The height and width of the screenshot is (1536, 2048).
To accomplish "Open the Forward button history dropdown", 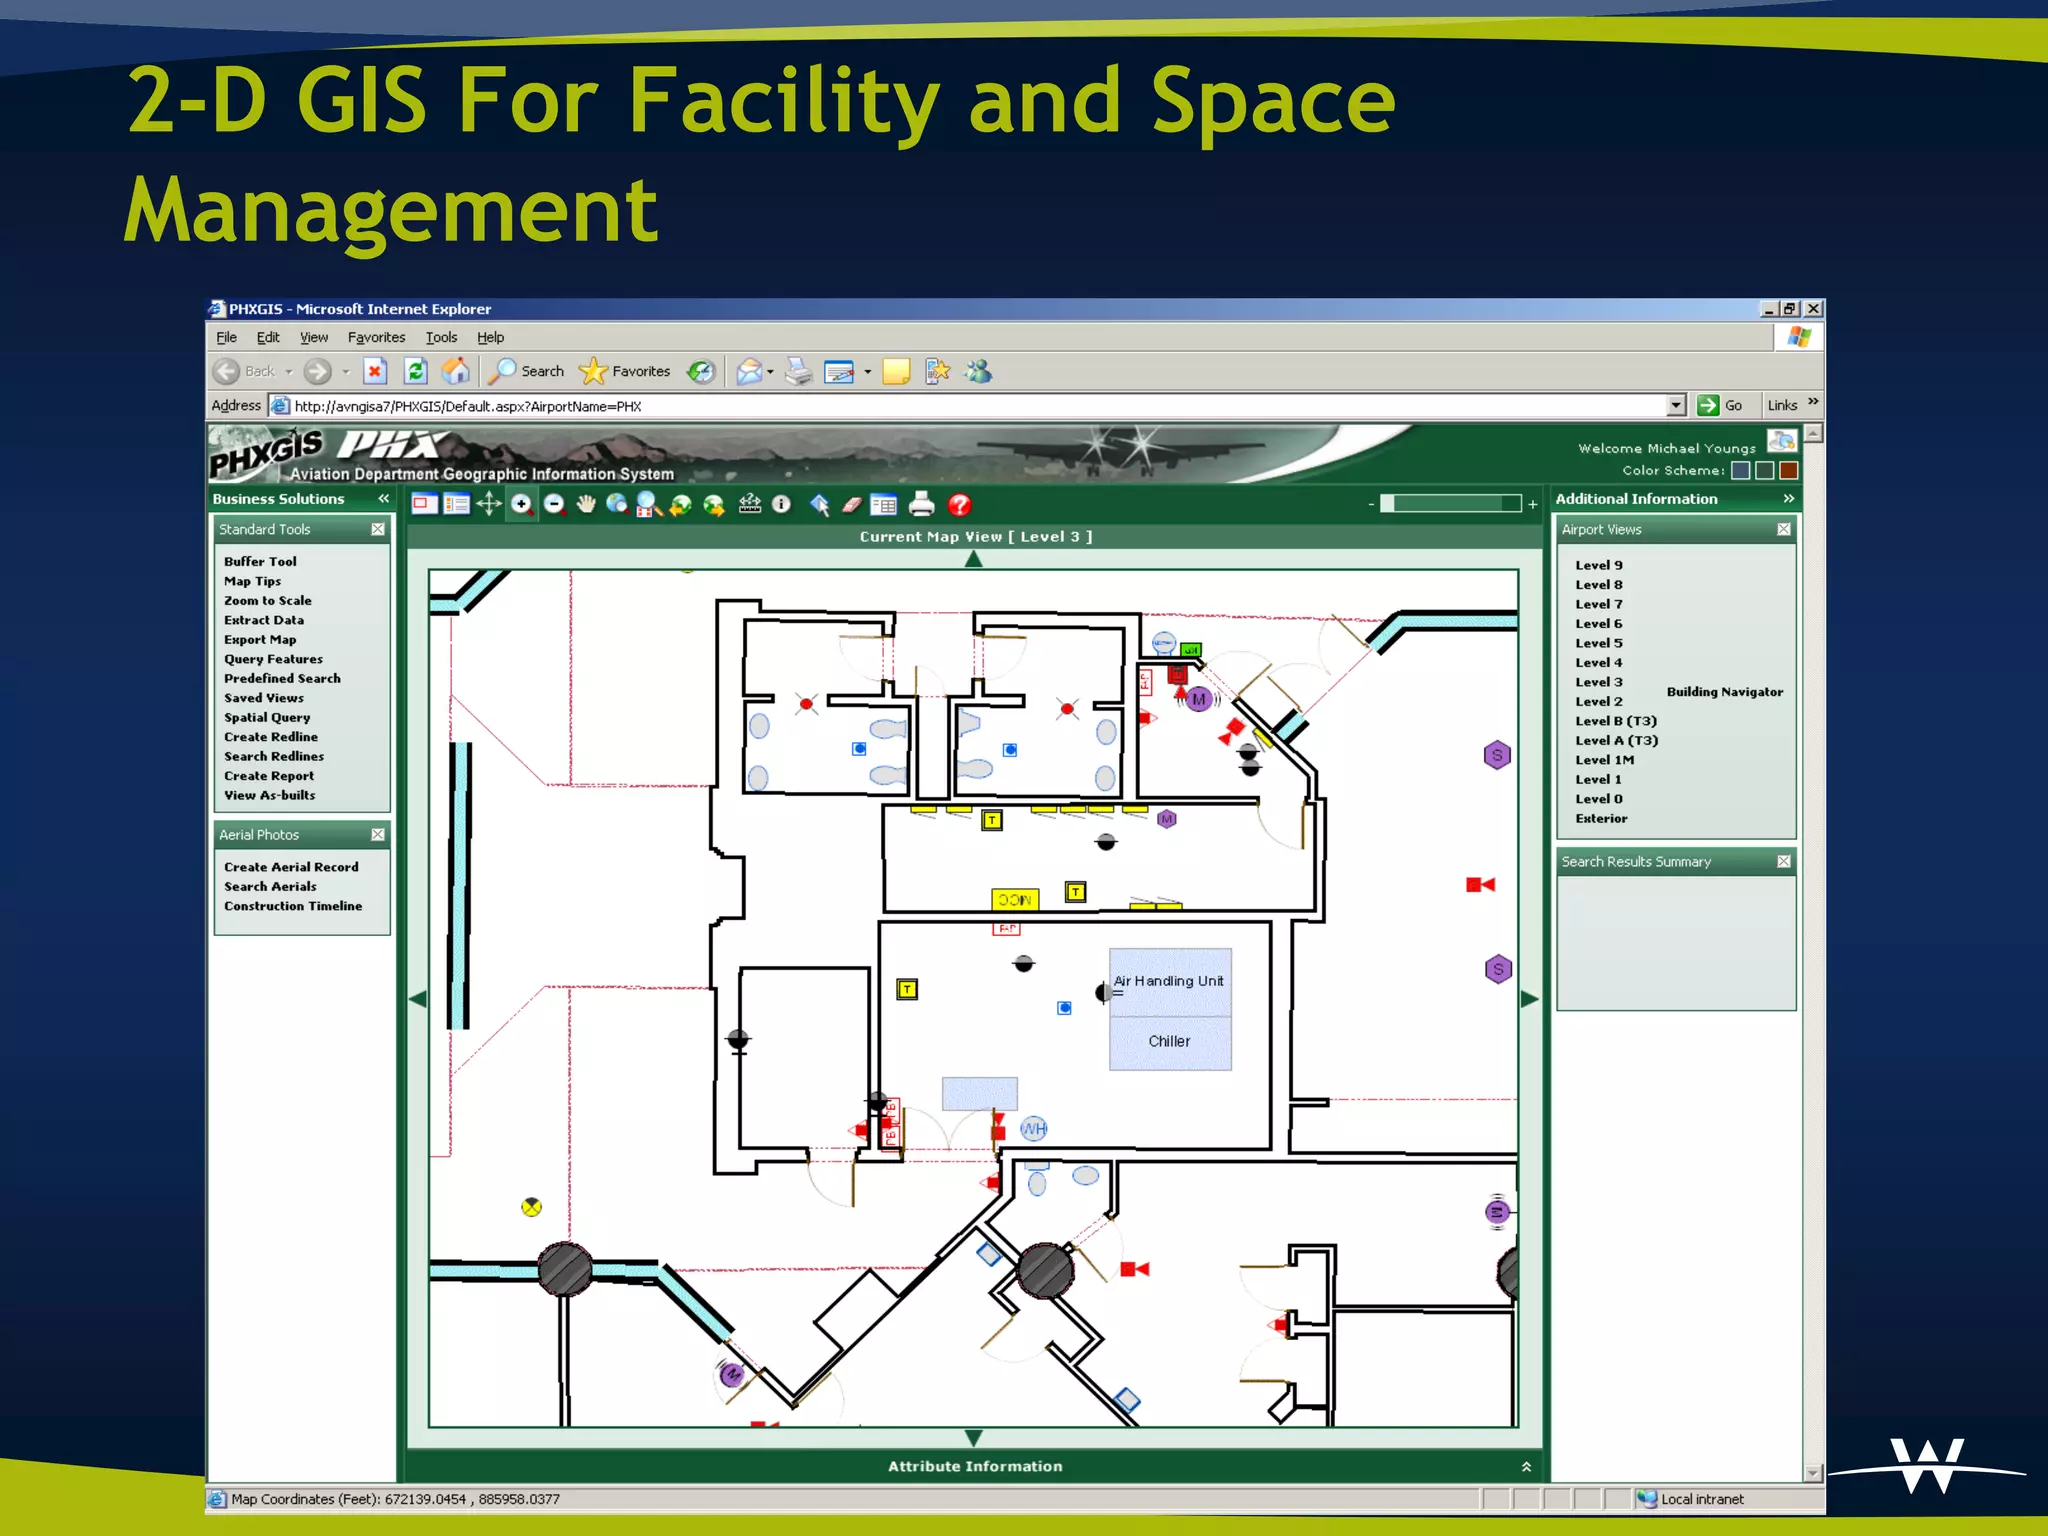I will tap(346, 372).
